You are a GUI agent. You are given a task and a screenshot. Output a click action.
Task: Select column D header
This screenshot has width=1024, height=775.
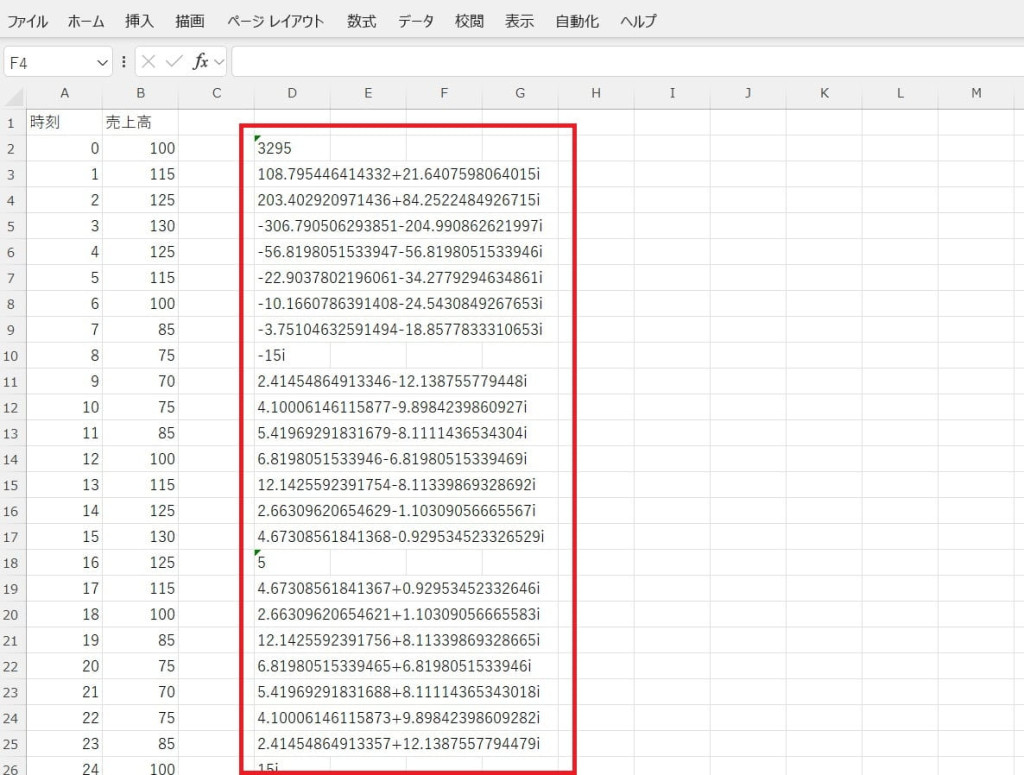[292, 94]
